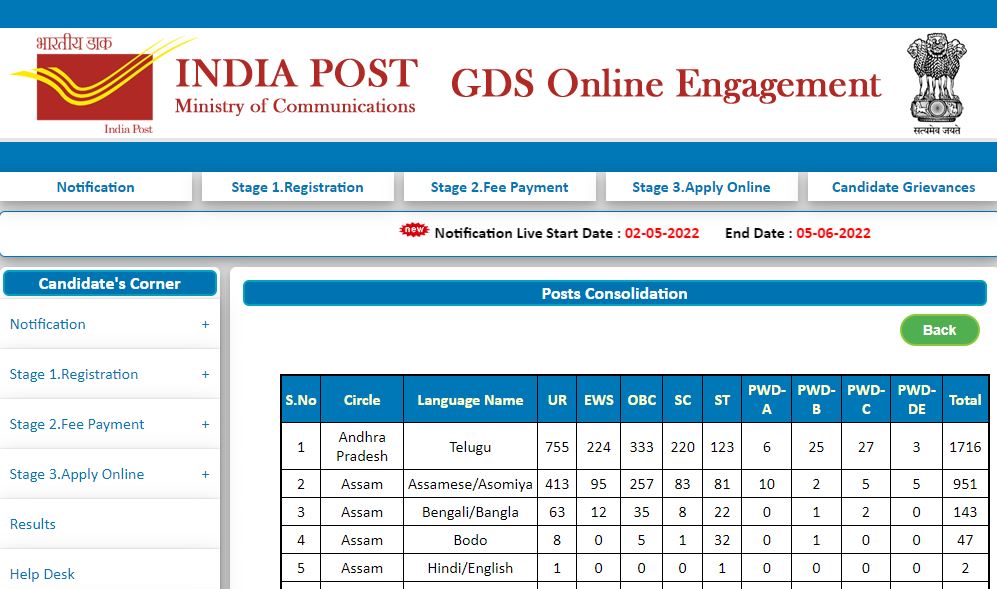Select the Stage 3.Apply Online top tab
Screen dimensions: 997x589
(x=701, y=187)
